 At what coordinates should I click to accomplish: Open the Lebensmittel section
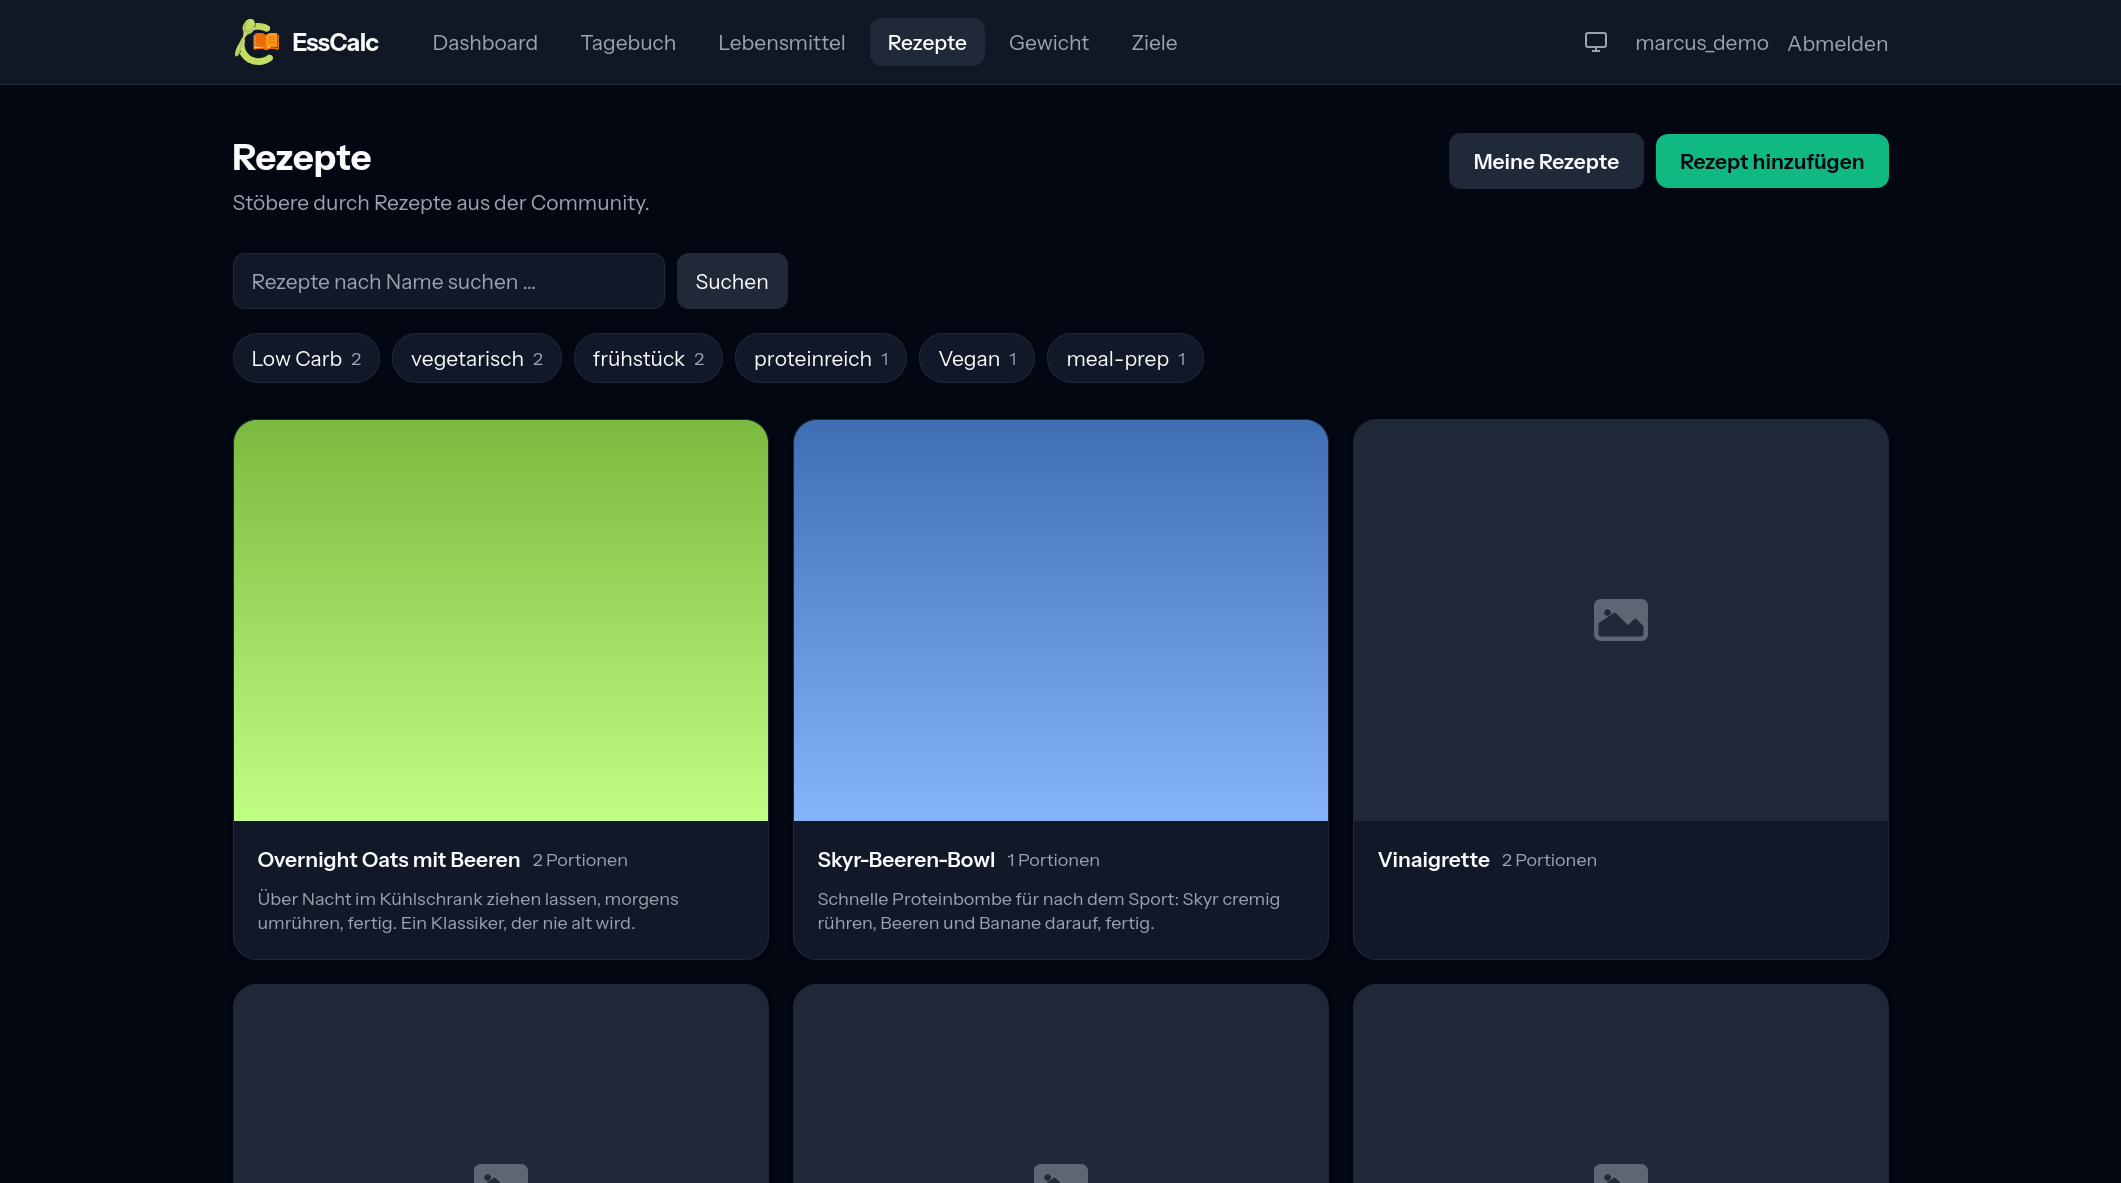782,42
